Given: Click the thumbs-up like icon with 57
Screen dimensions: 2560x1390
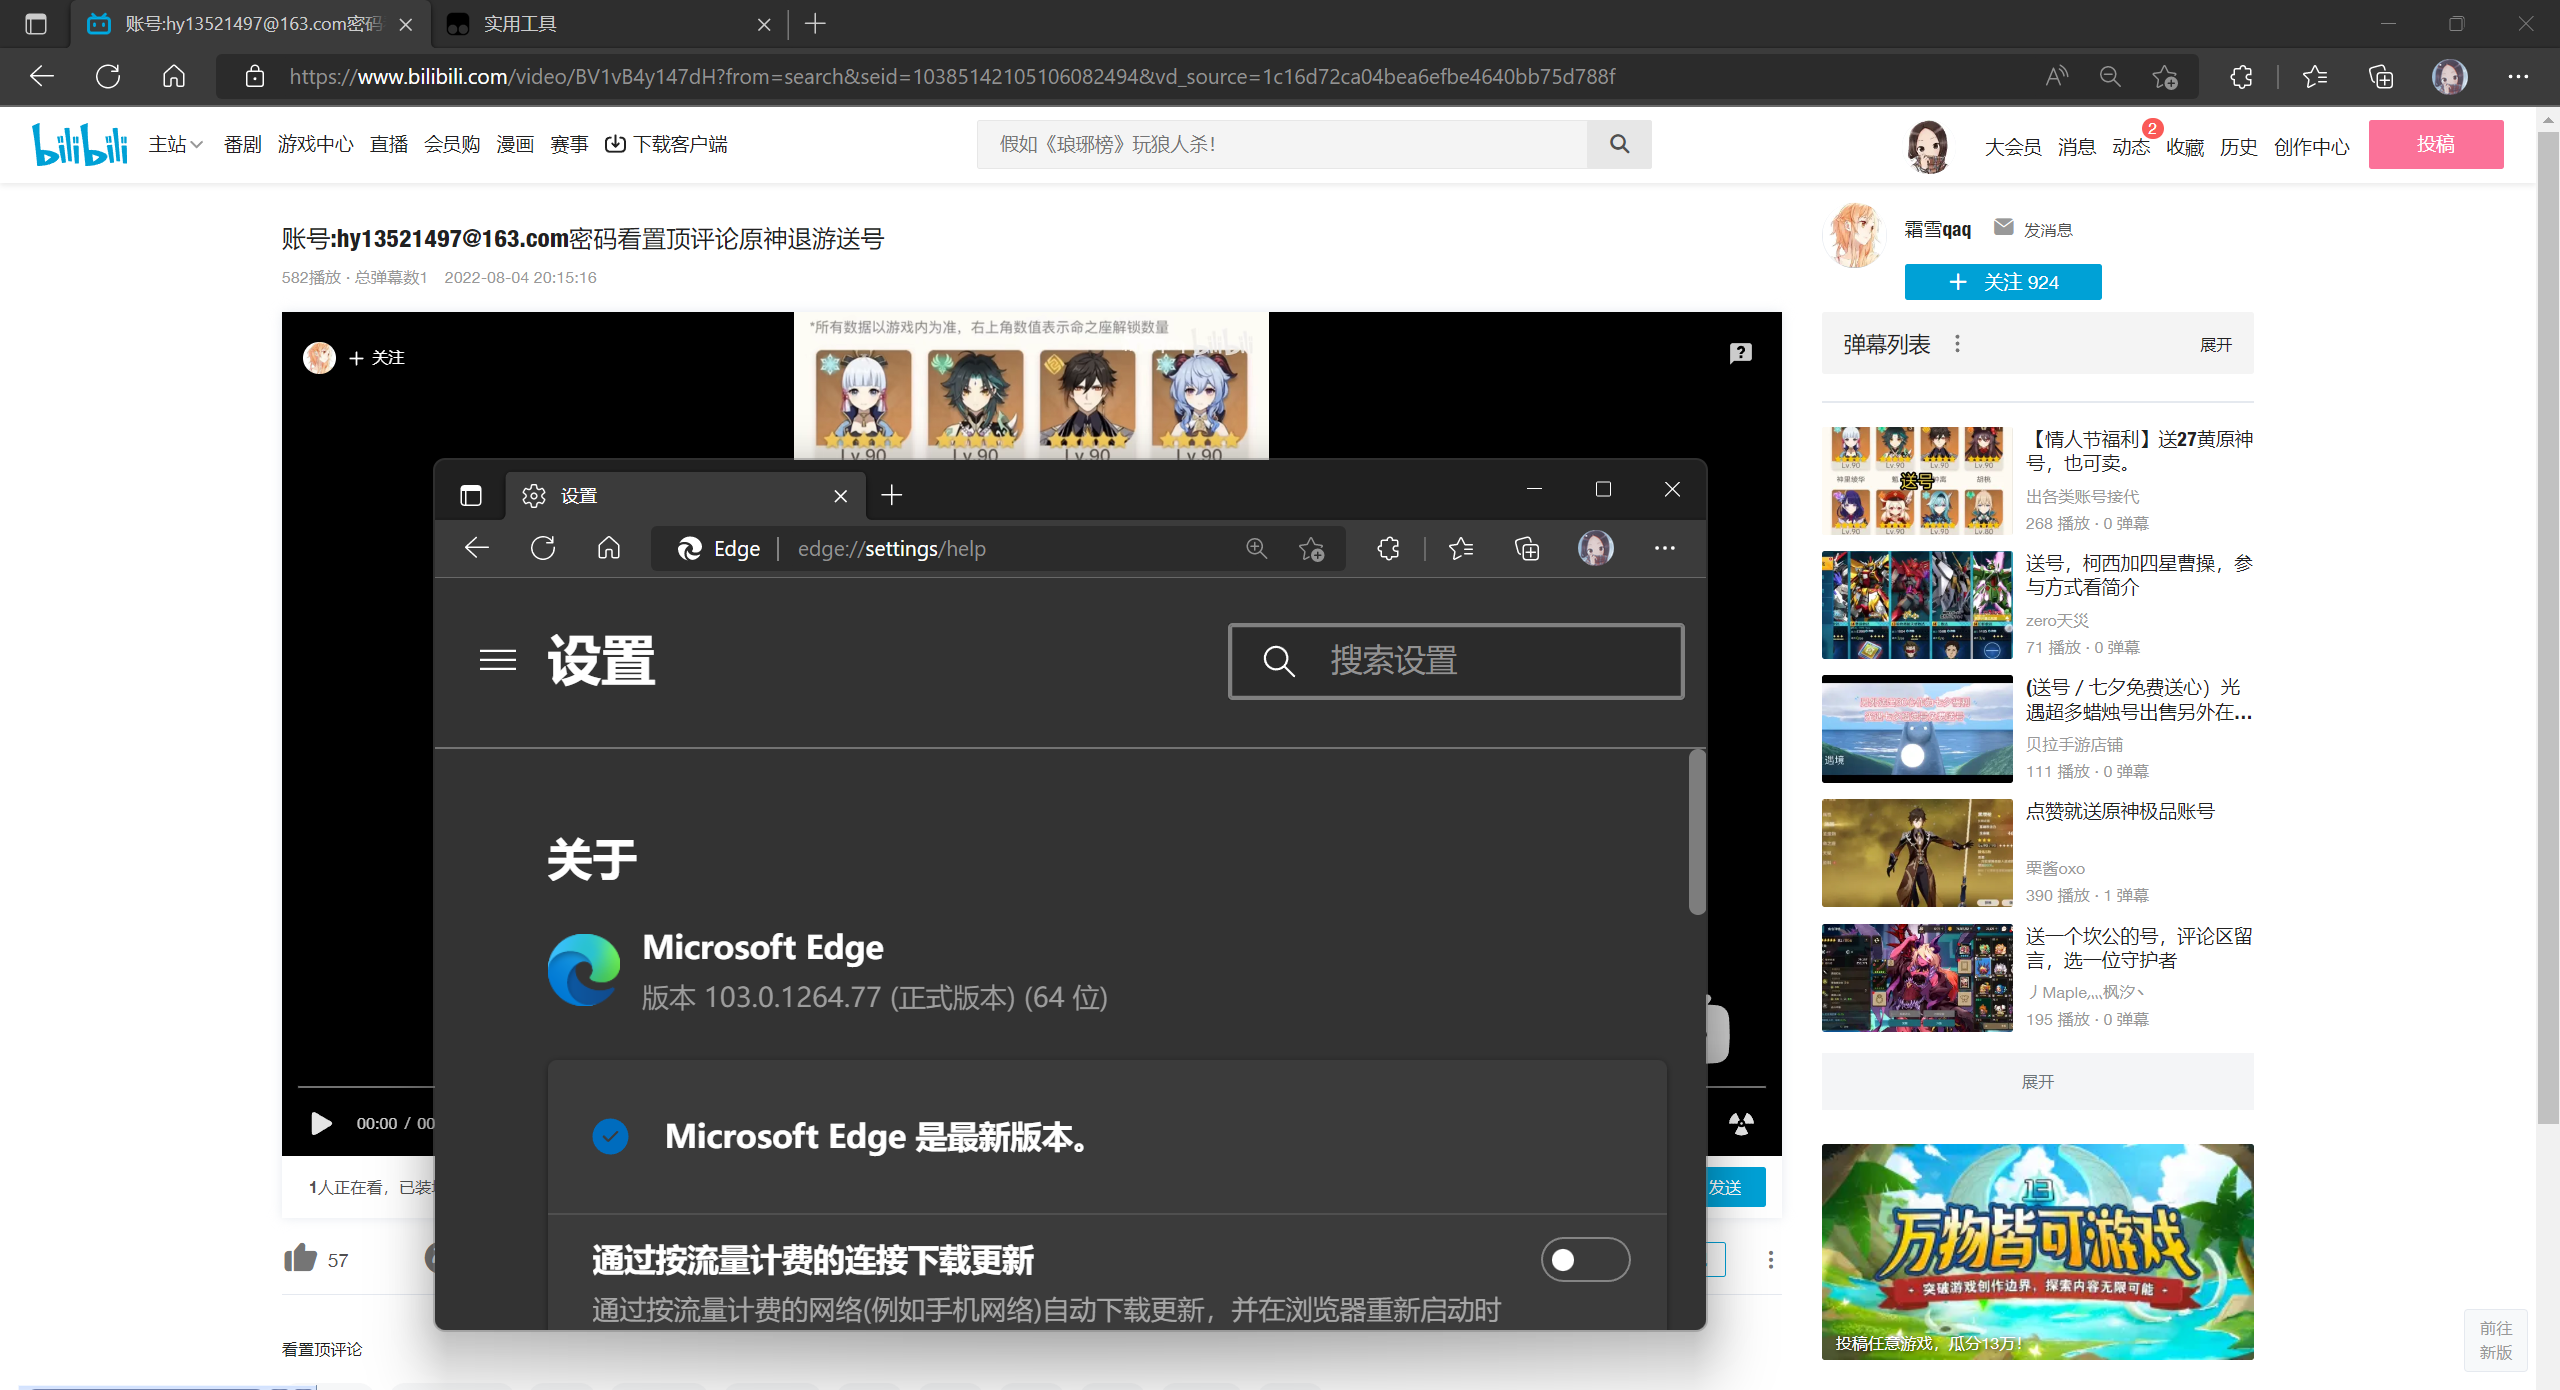Looking at the screenshot, I should [x=300, y=1257].
